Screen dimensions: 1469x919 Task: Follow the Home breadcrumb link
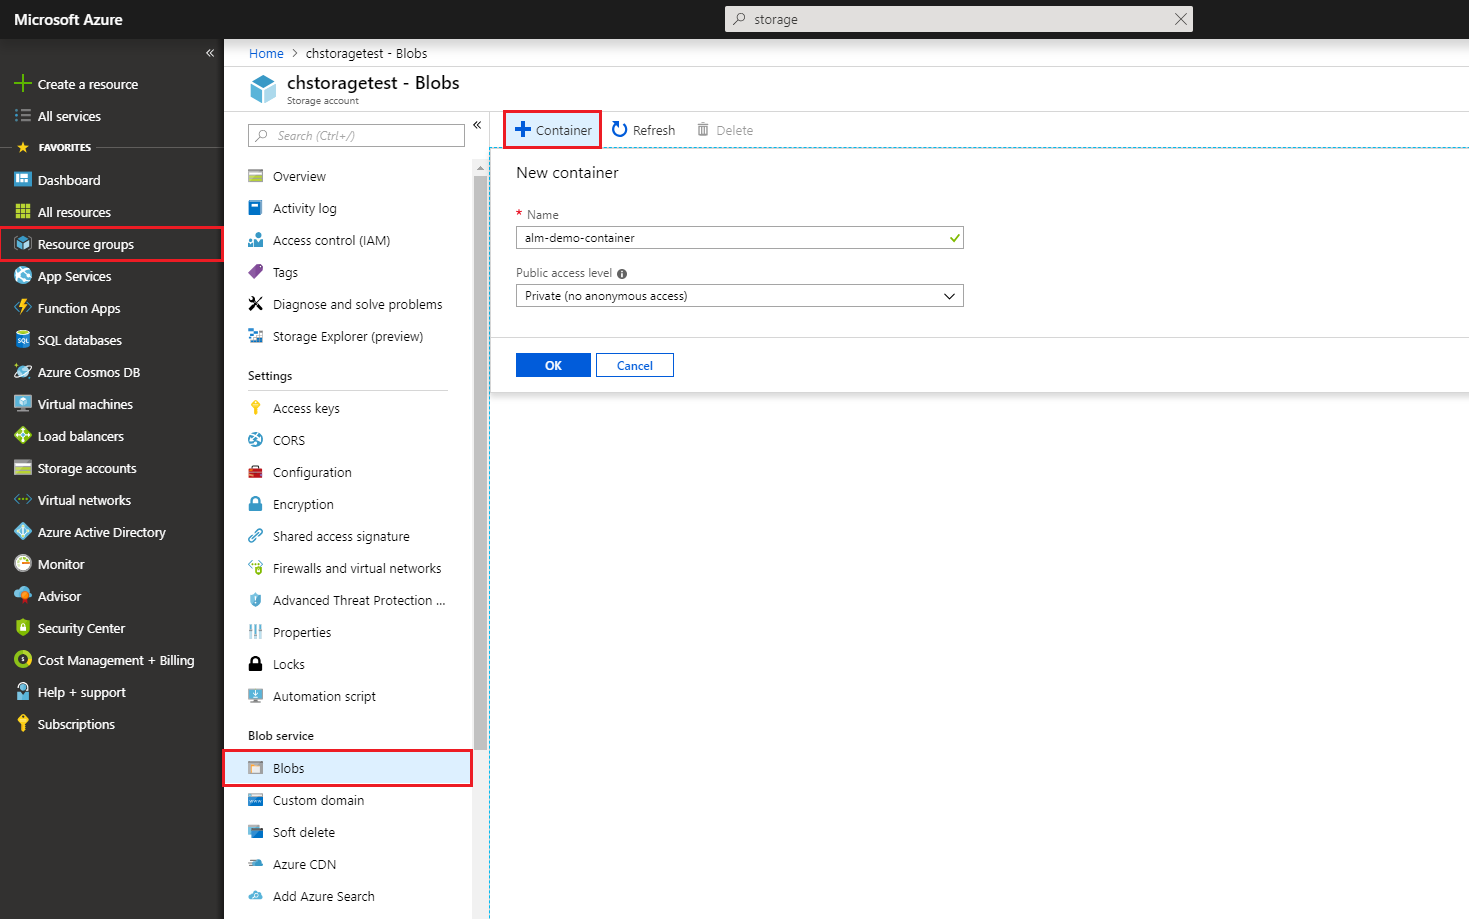266,54
